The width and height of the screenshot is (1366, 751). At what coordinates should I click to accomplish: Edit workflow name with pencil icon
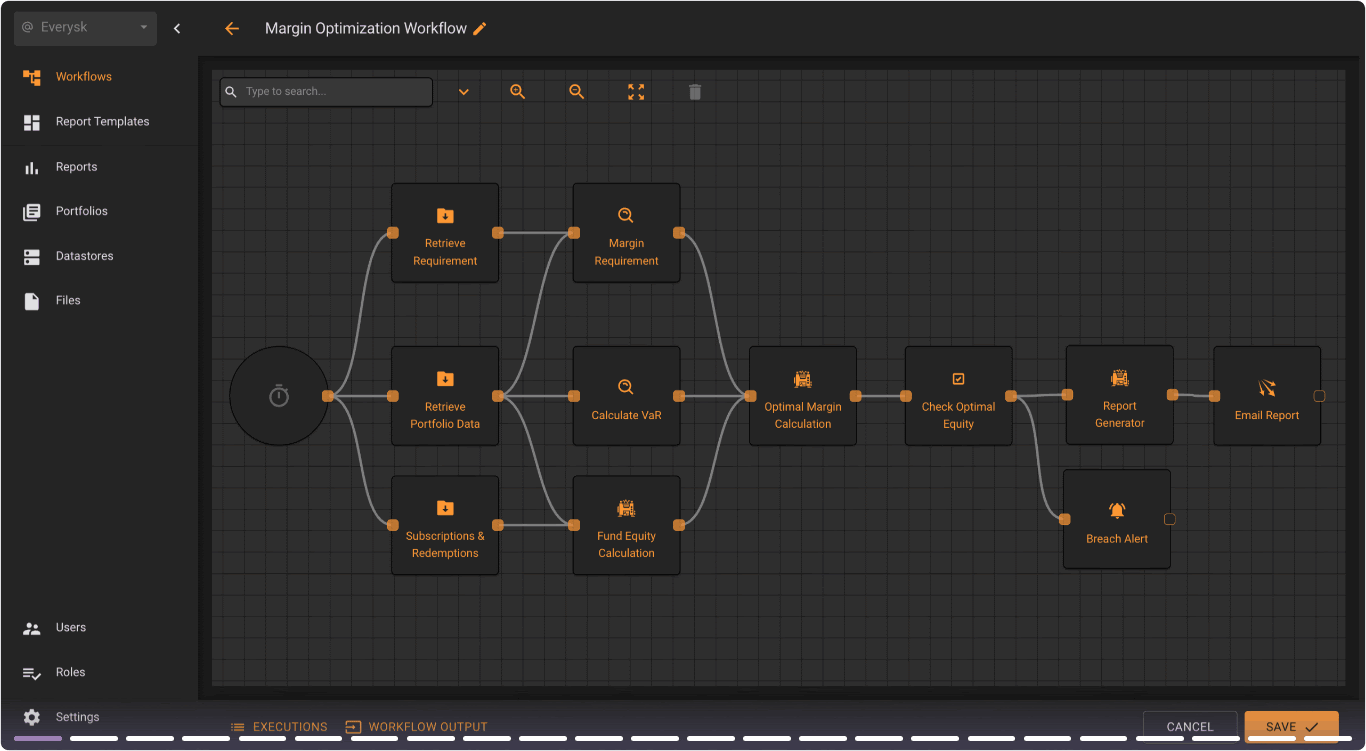pos(480,29)
